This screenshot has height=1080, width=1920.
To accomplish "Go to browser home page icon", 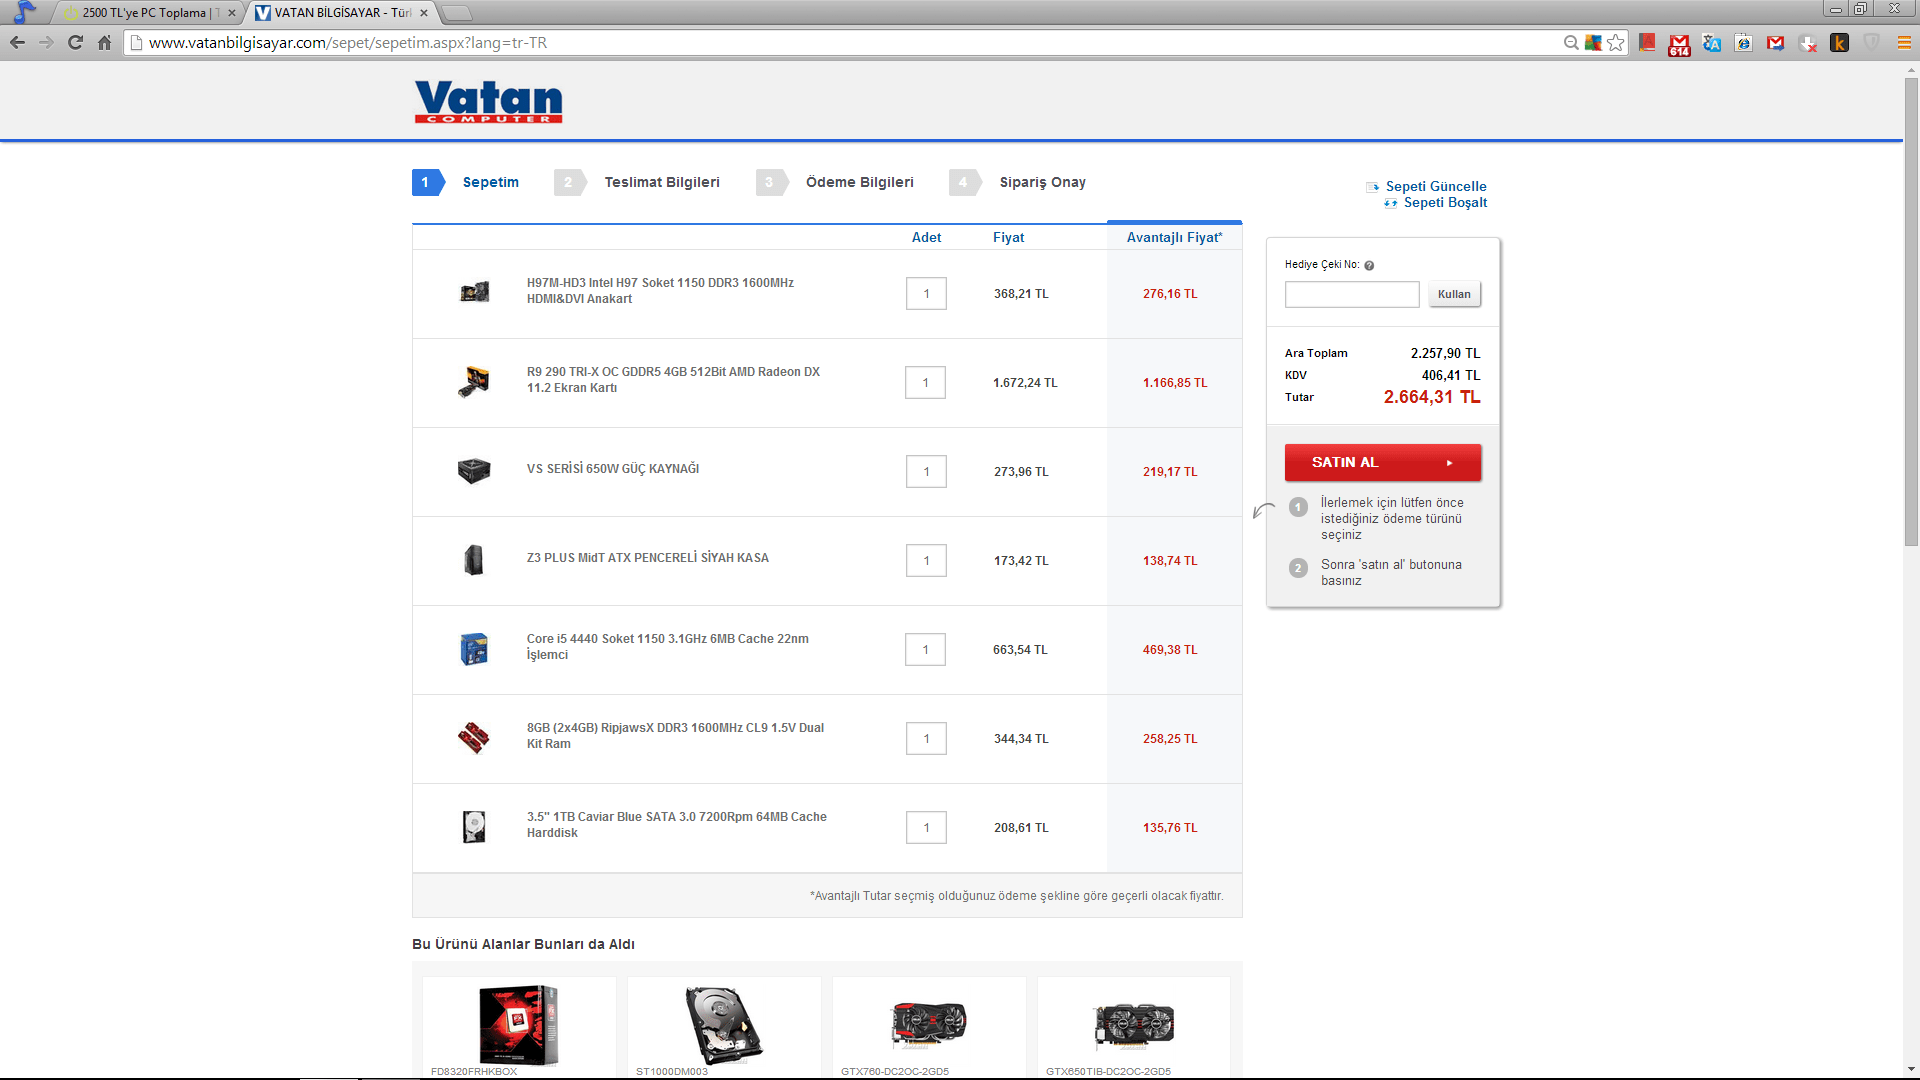I will pos(105,43).
